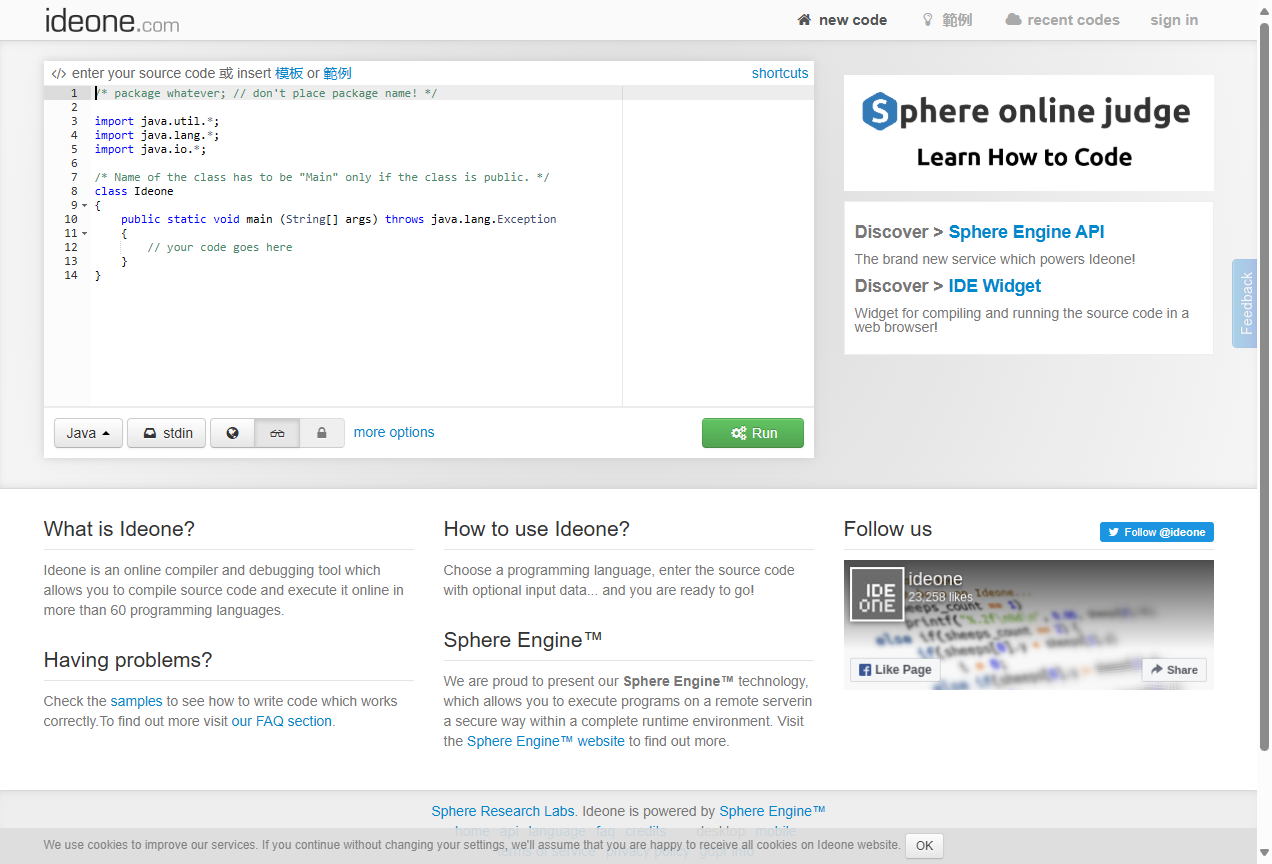Click the lightbulb icon in the top navigation
Screen dimensions: 1272x864
click(x=928, y=20)
